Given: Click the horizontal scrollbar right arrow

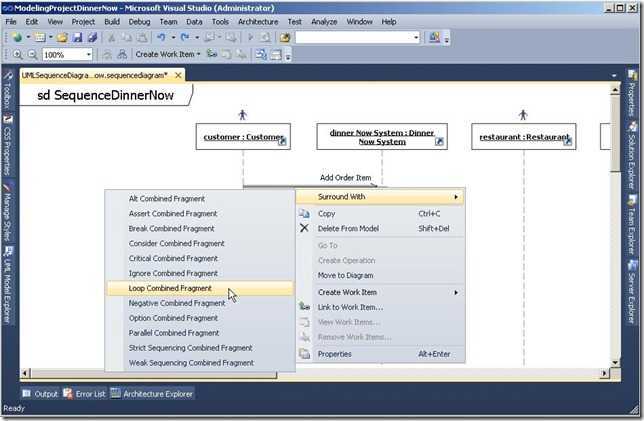Looking at the screenshot, I should pyautogui.click(x=604, y=373).
